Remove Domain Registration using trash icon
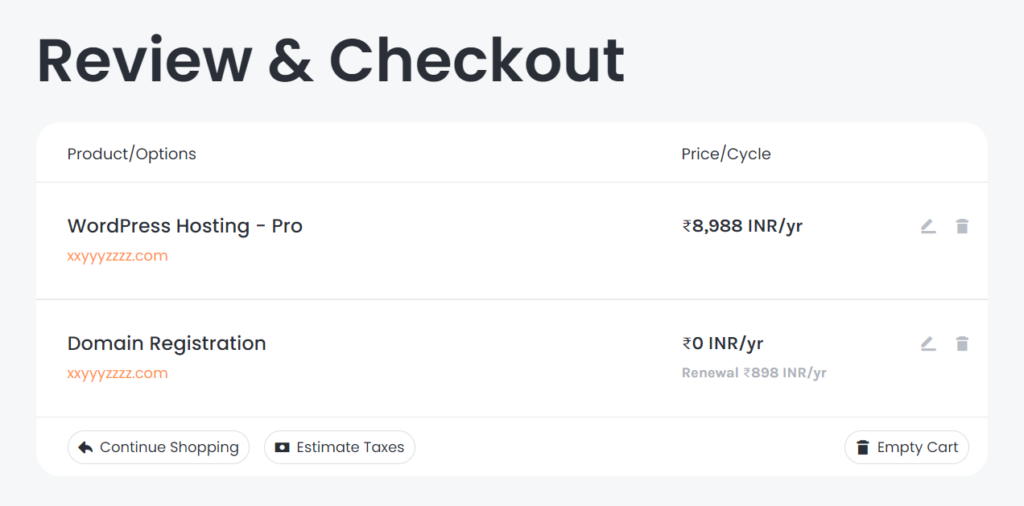Screen dimensions: 1024x506 pos(962,343)
